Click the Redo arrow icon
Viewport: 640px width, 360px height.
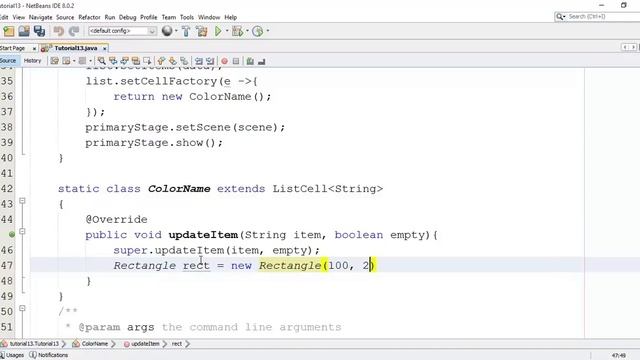(x=74, y=31)
